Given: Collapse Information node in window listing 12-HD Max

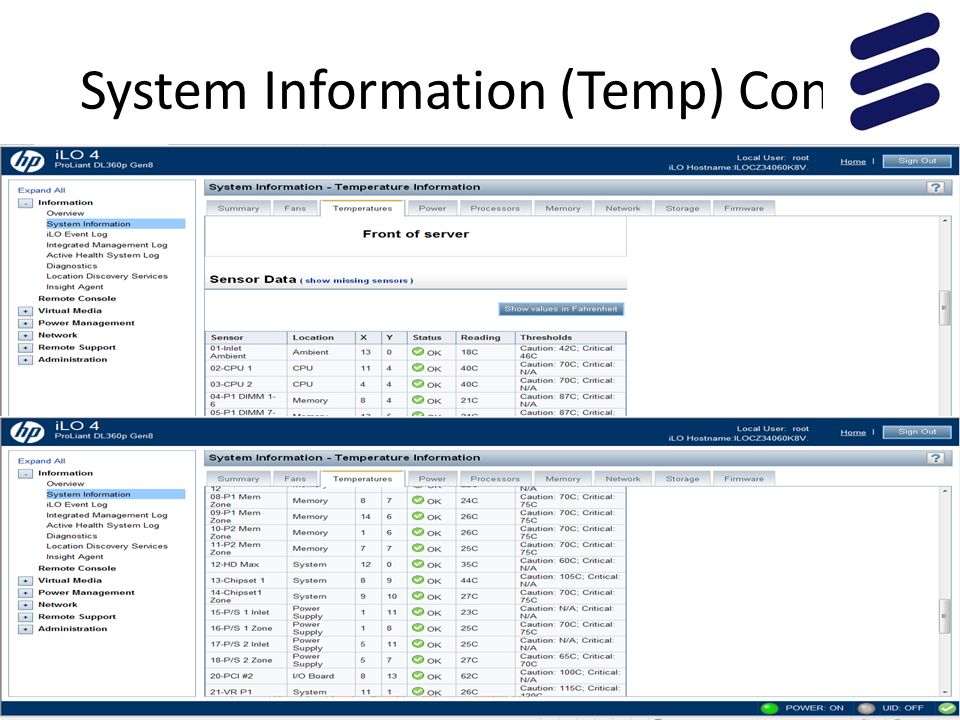Looking at the screenshot, I should 25,473.
